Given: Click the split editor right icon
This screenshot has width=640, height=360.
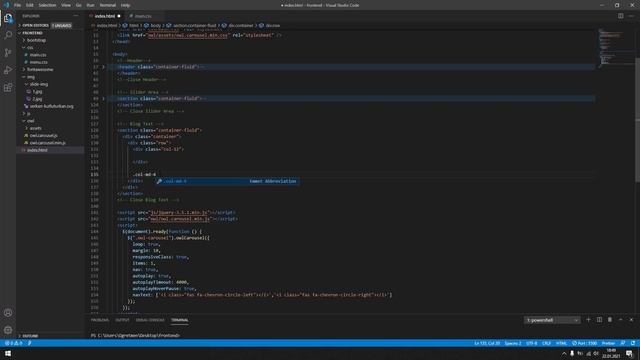Looking at the screenshot, I should coord(620,16).
